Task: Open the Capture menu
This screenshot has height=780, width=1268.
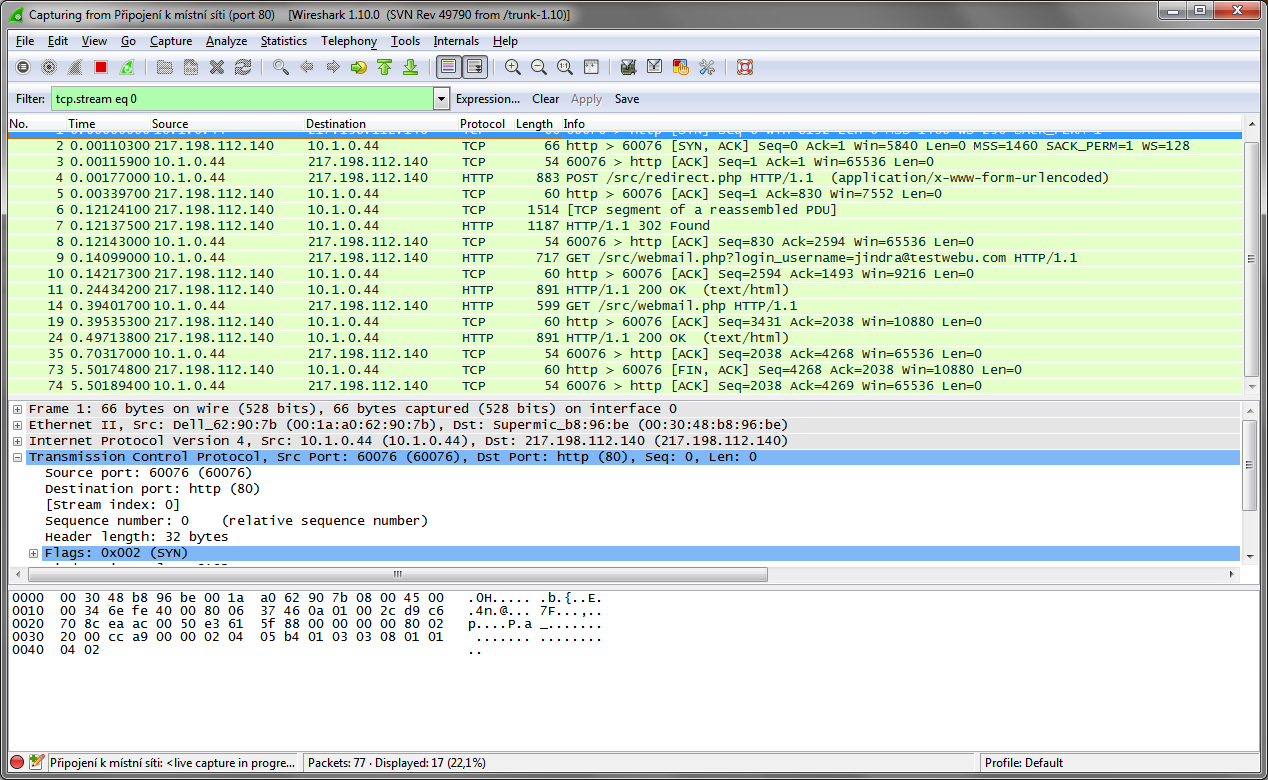Action: [171, 41]
